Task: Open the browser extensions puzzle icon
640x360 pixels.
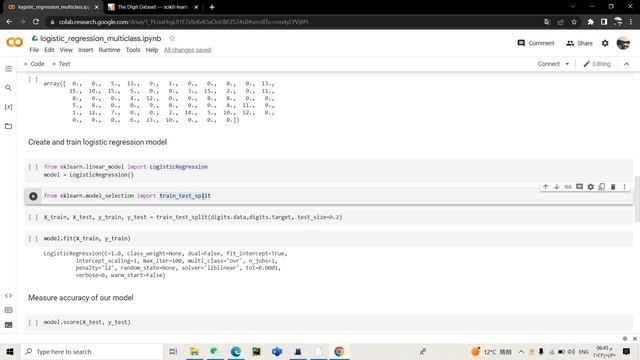Action: [x=591, y=22]
